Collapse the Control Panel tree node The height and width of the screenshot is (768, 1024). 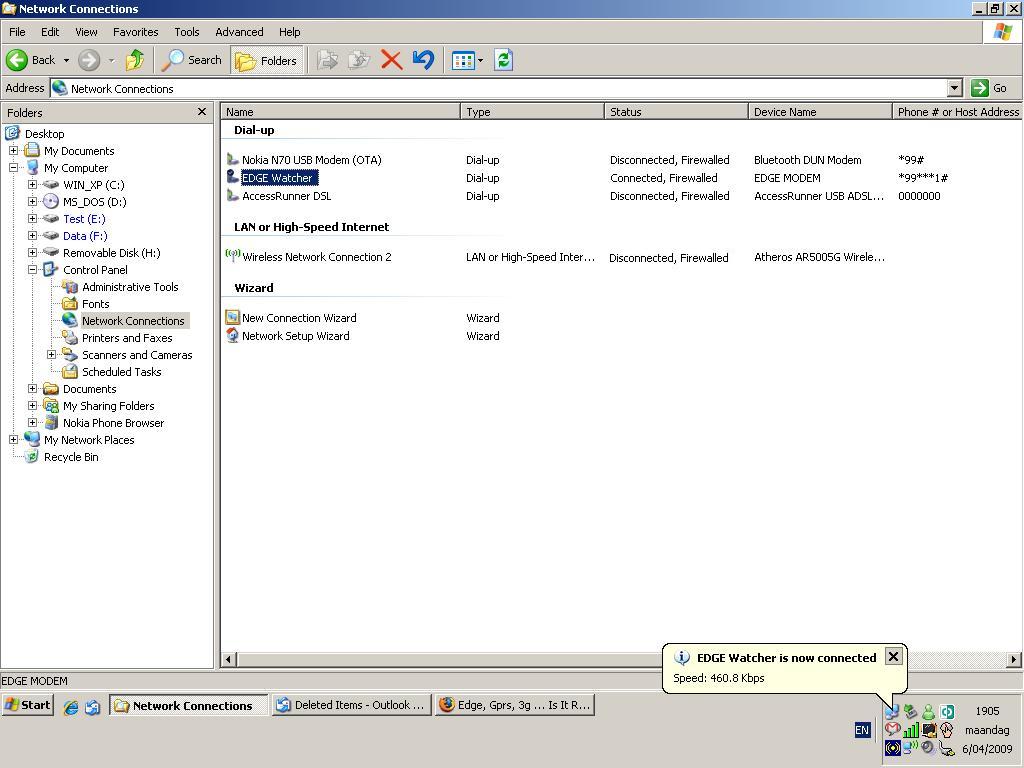tap(32, 269)
